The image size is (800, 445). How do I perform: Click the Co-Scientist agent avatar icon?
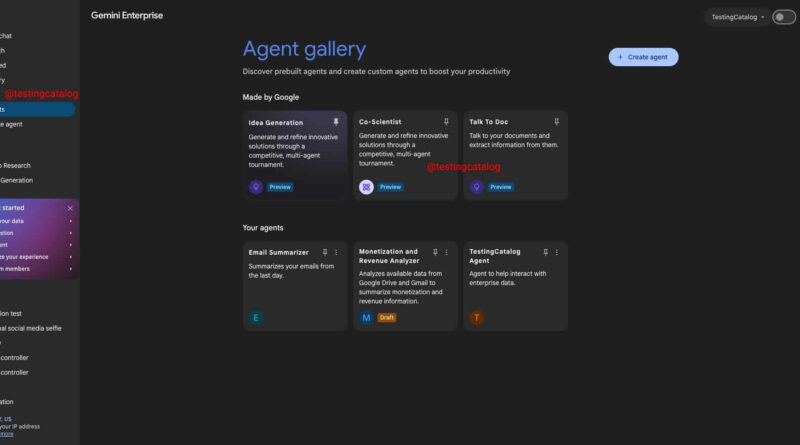(x=366, y=187)
